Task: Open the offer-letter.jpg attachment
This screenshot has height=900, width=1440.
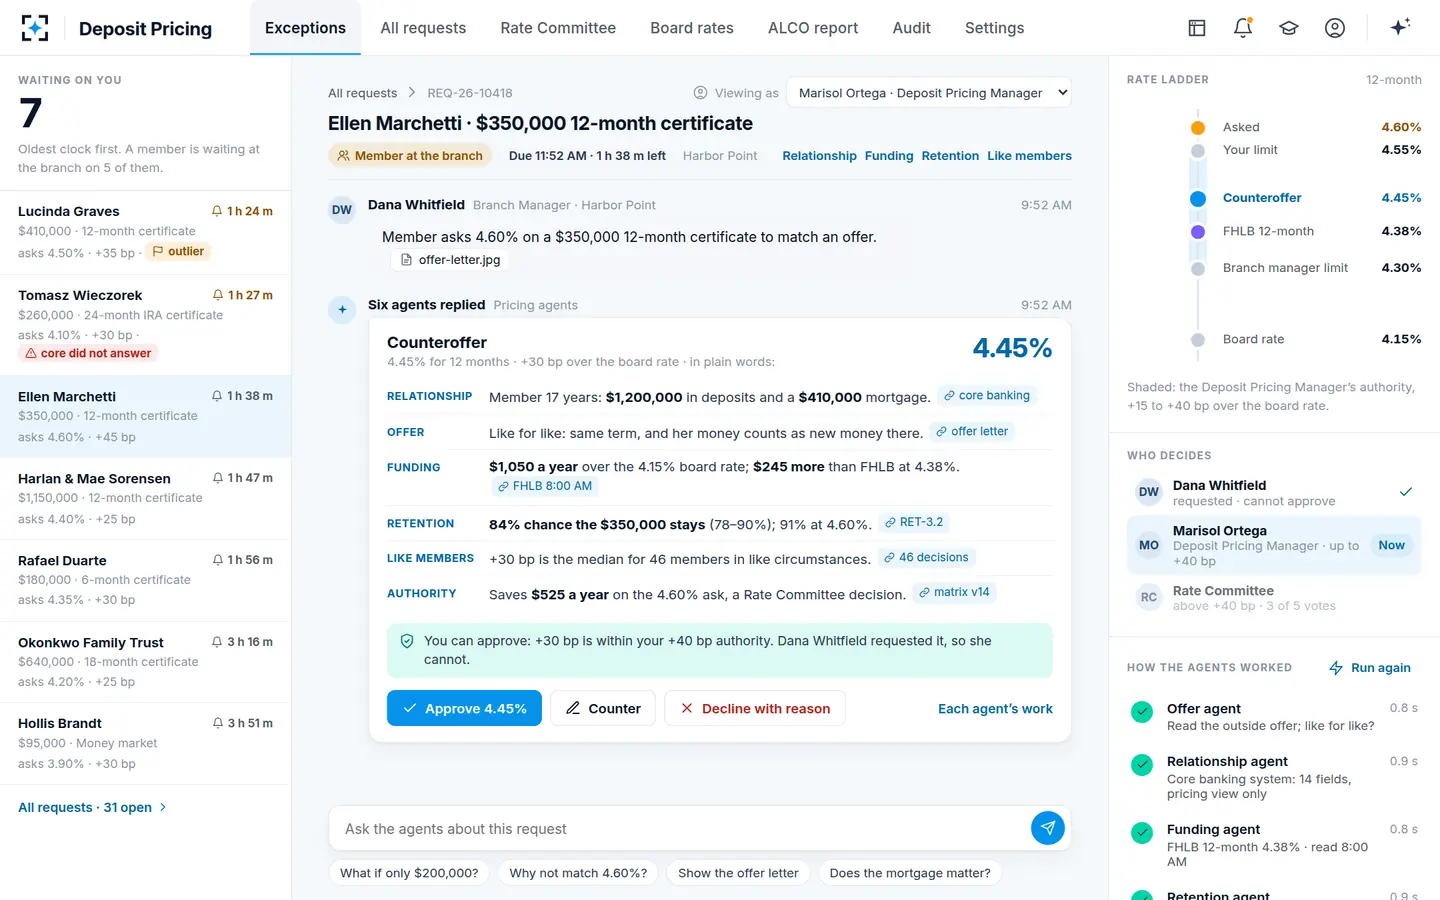Action: tap(450, 260)
